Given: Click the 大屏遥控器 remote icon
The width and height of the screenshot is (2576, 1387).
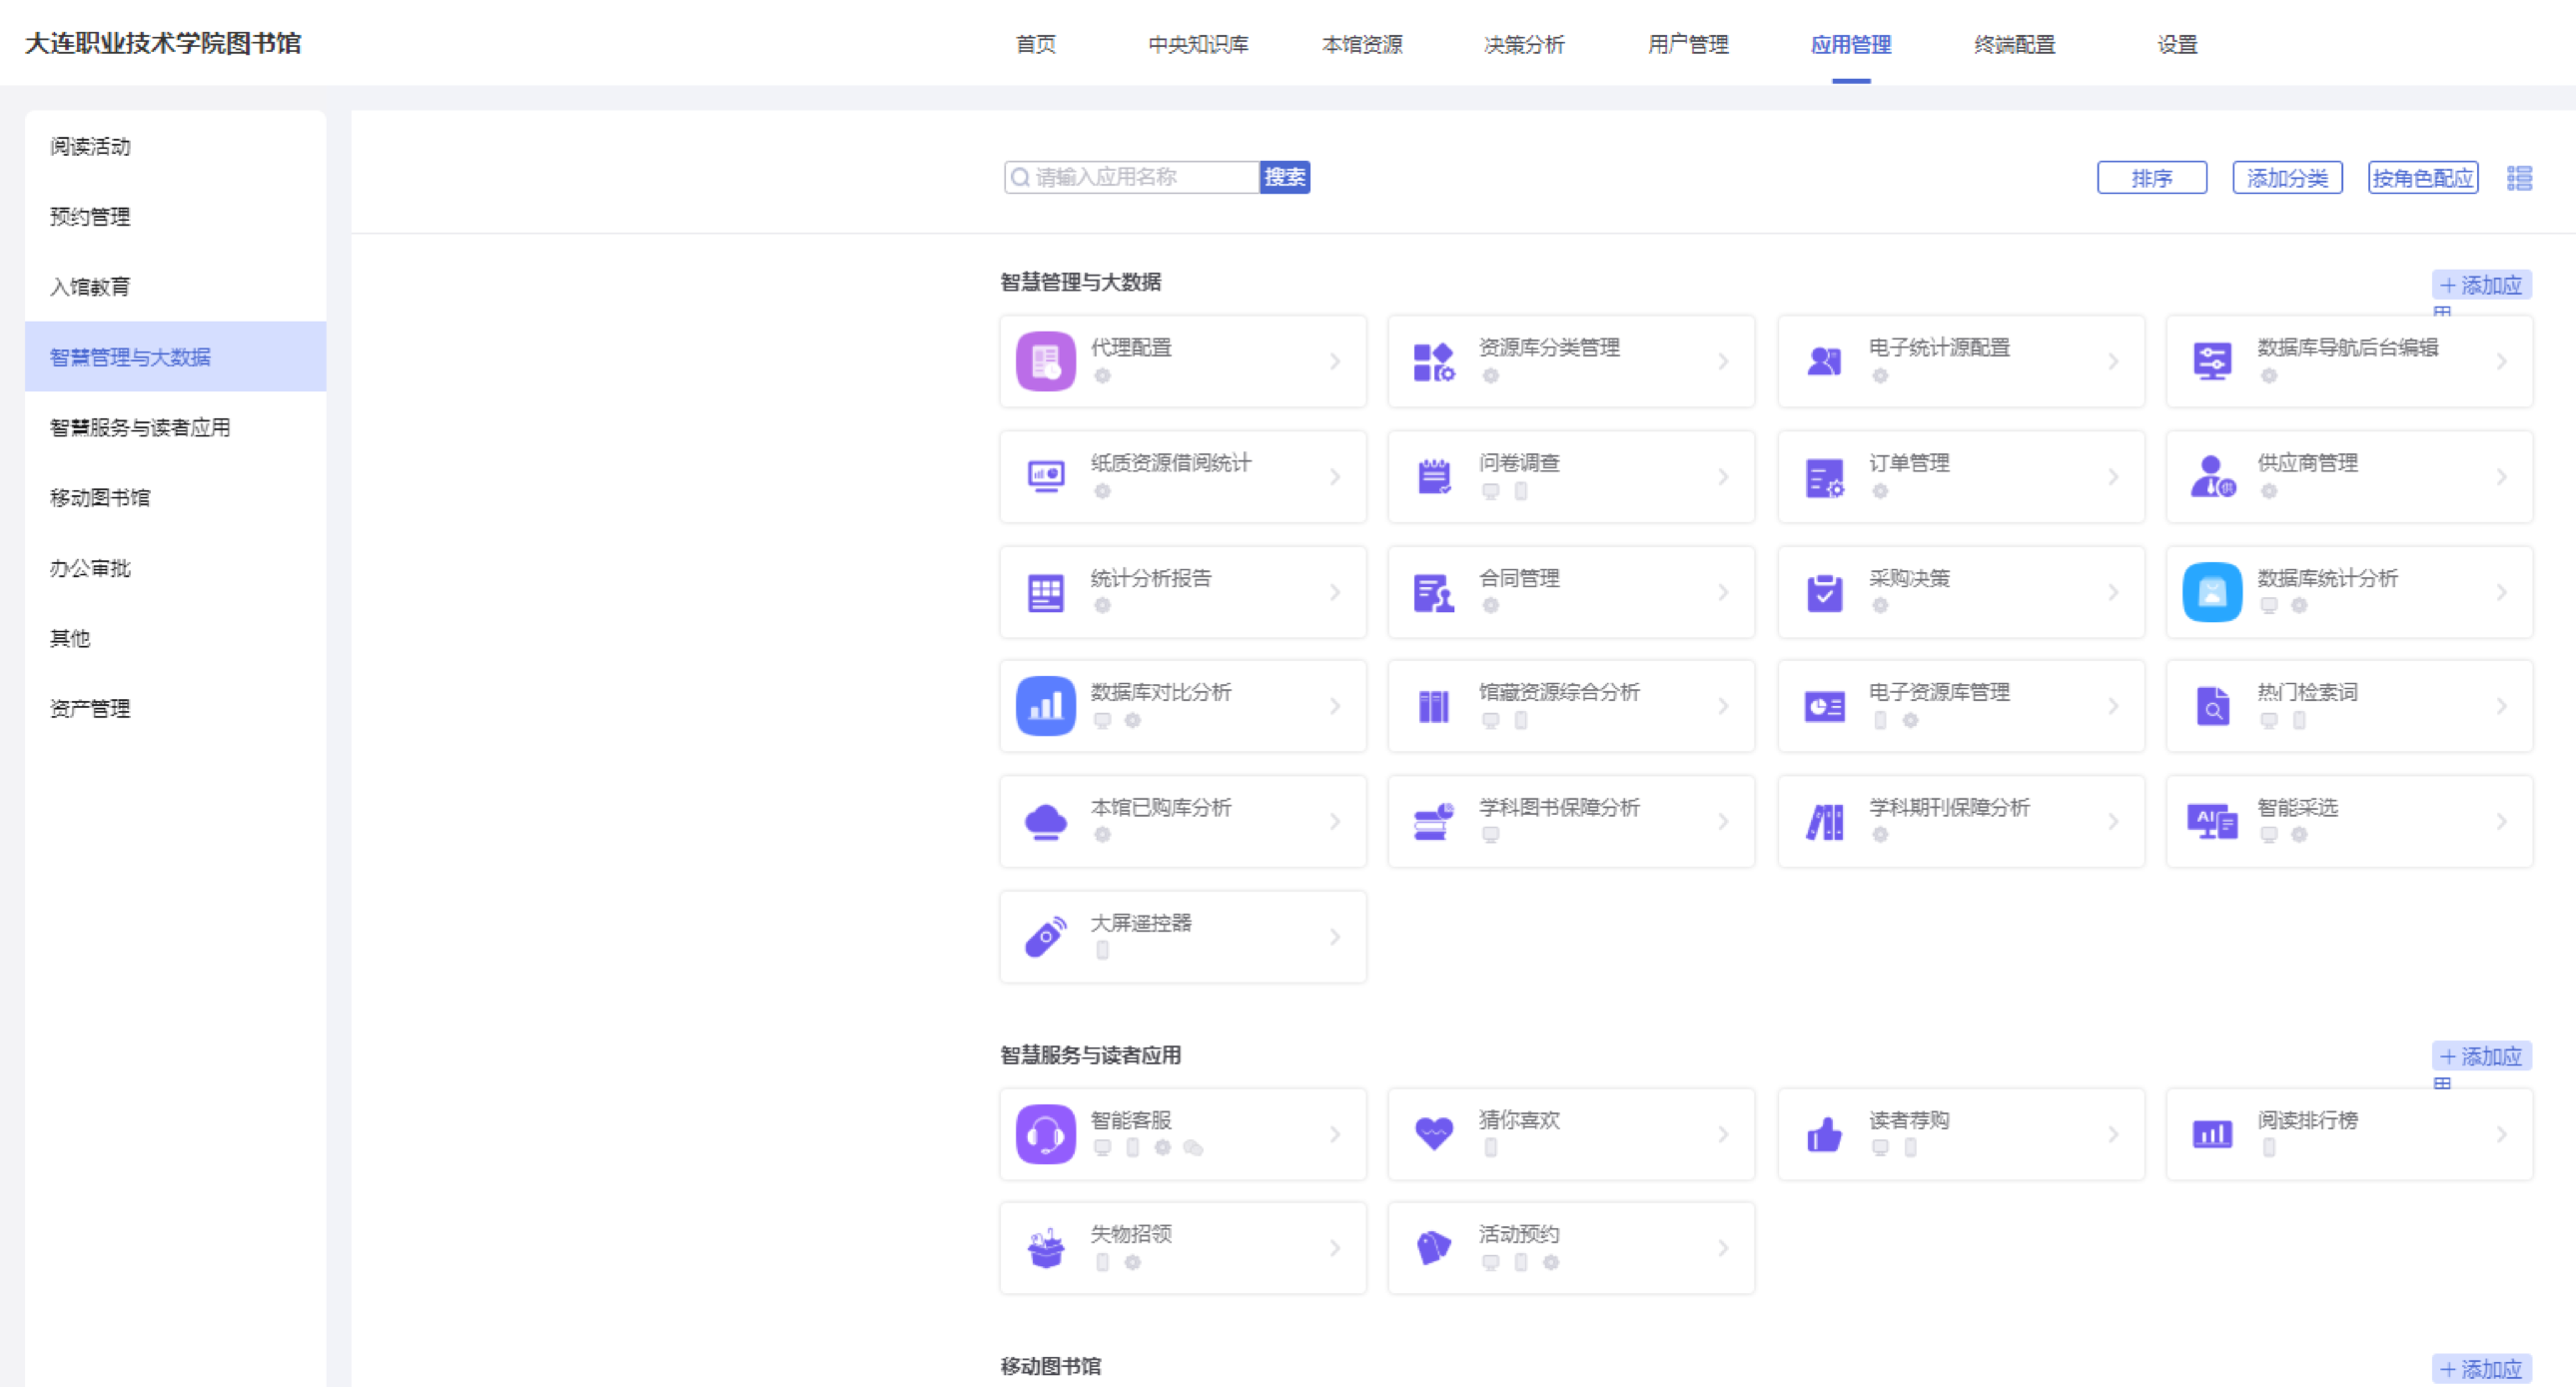Looking at the screenshot, I should pos(1045,937).
